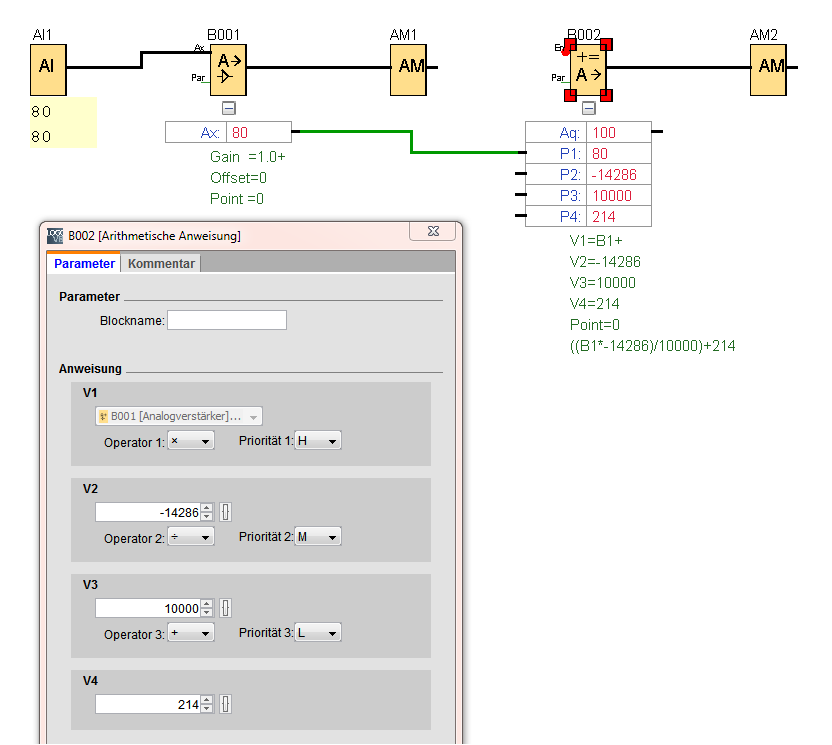Close the B002 Arithmetische Anweisung dialog
The image size is (832, 745).
click(x=433, y=231)
